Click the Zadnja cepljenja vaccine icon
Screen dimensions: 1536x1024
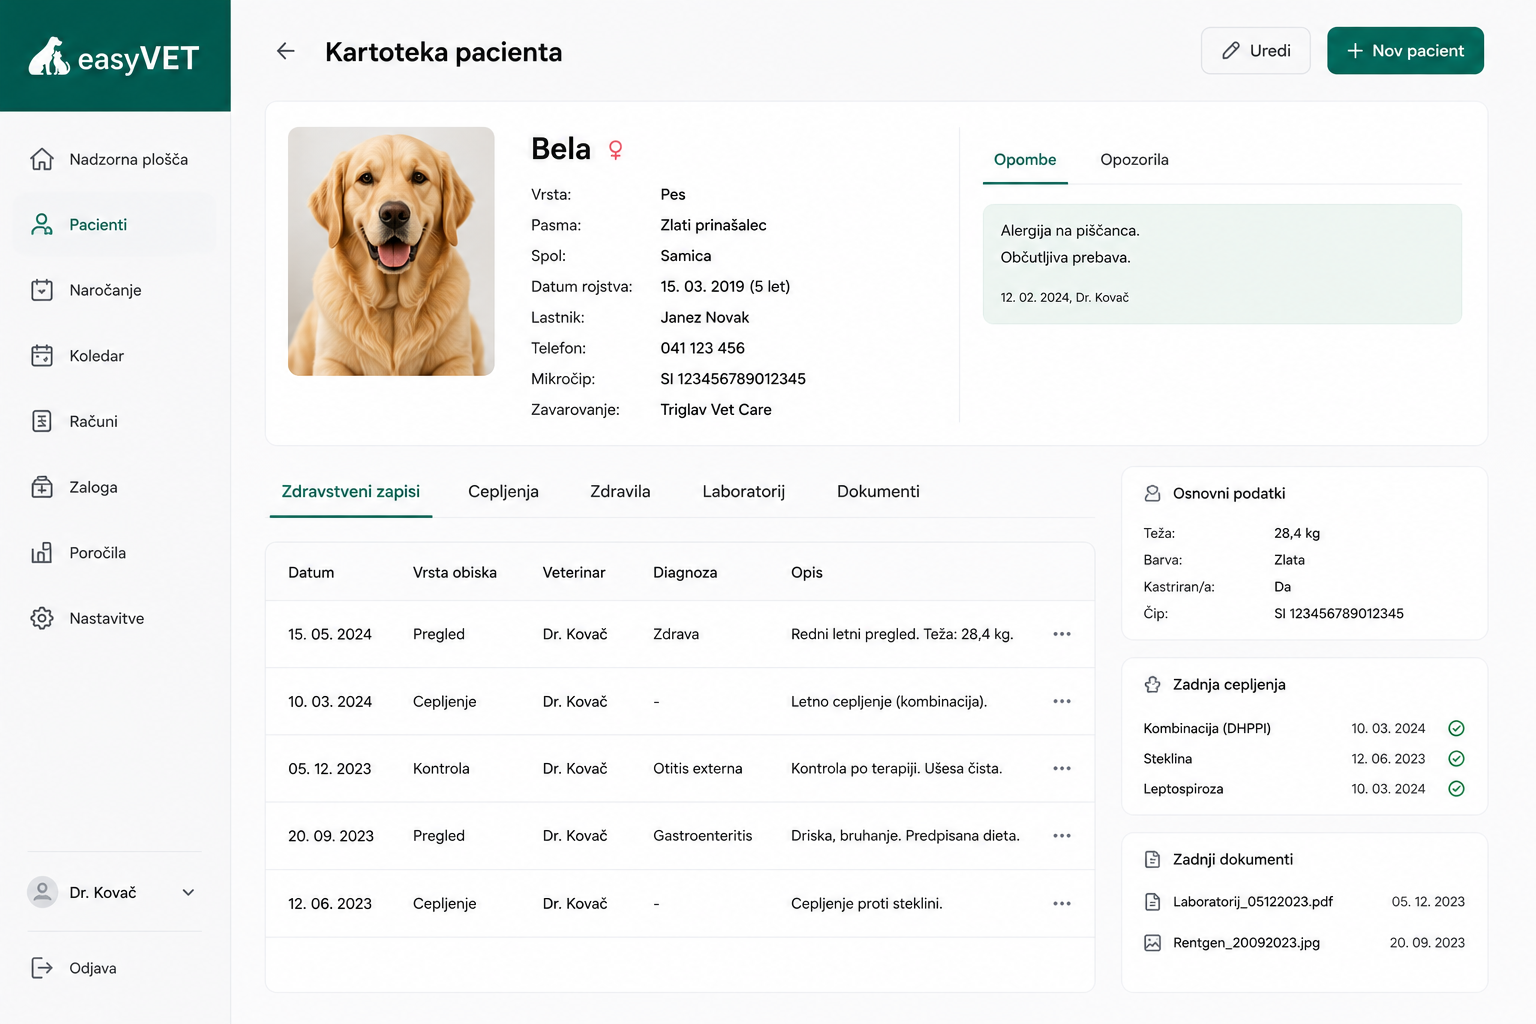tap(1152, 684)
